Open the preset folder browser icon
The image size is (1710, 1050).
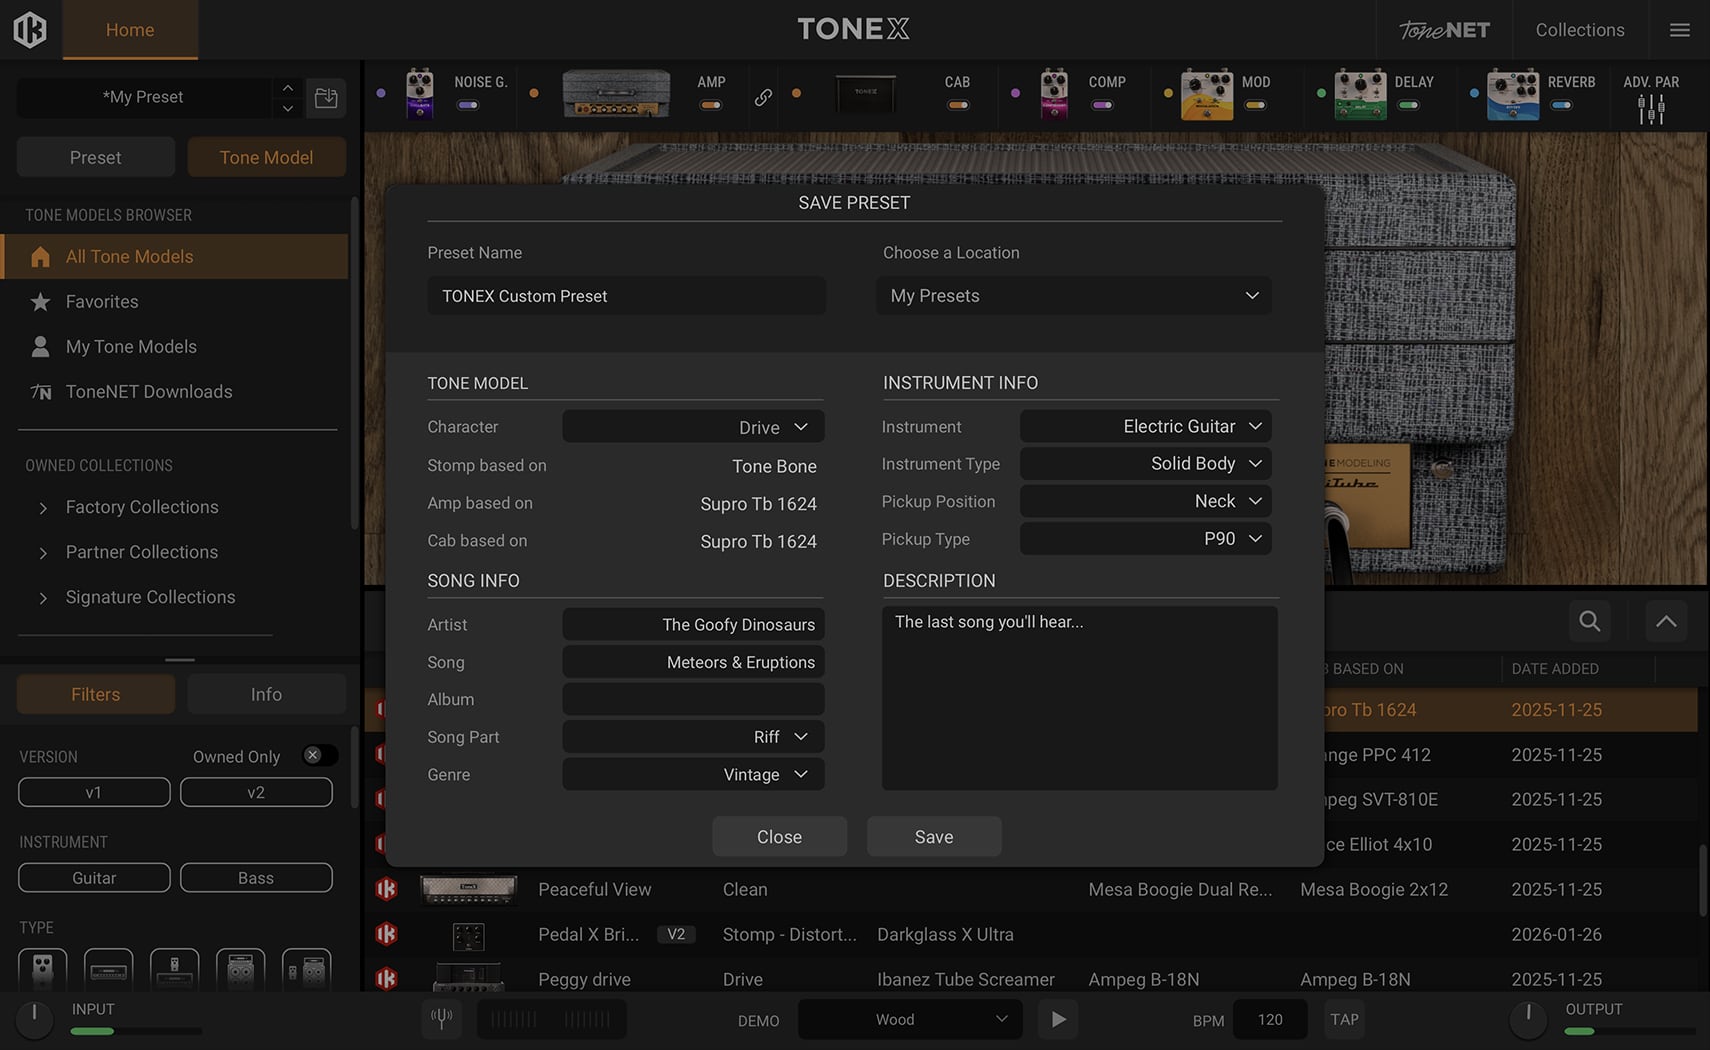(x=326, y=97)
